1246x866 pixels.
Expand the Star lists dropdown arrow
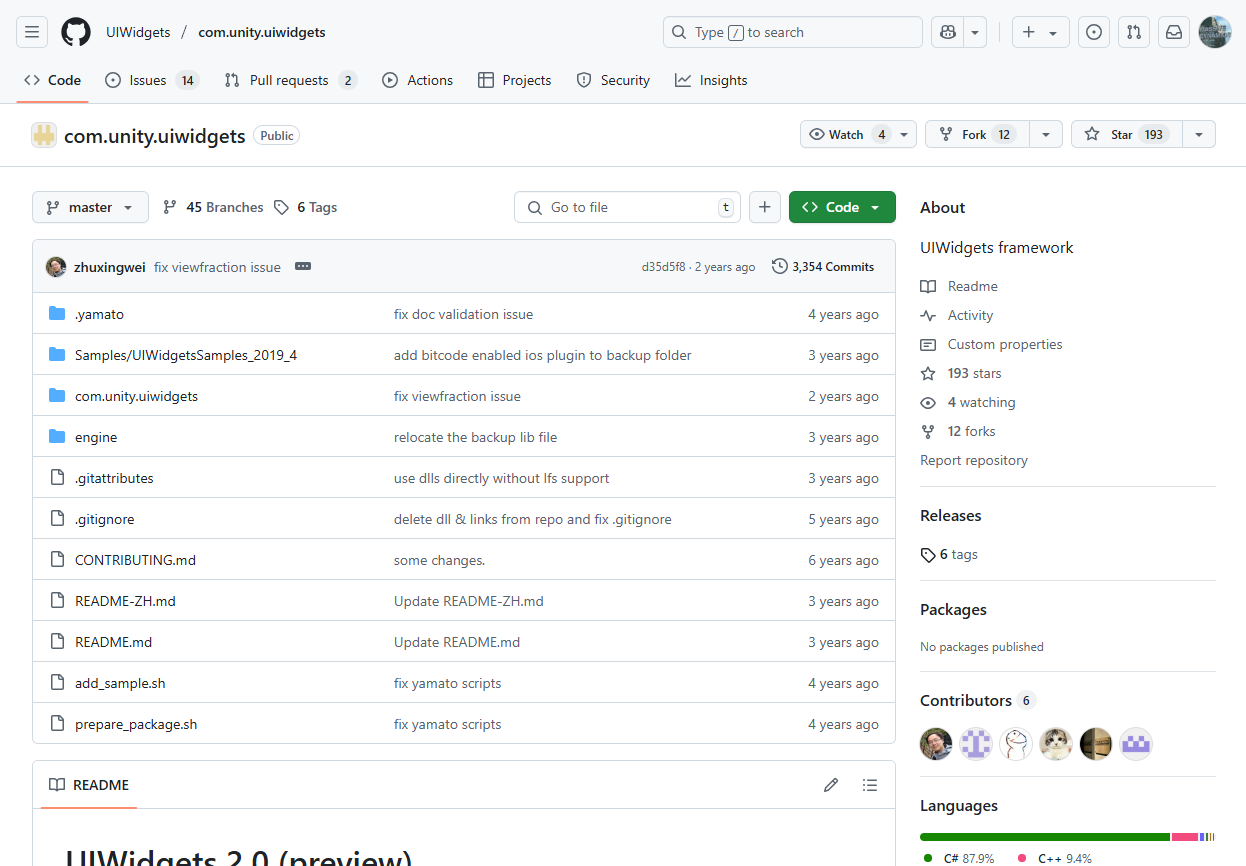[1199, 134]
